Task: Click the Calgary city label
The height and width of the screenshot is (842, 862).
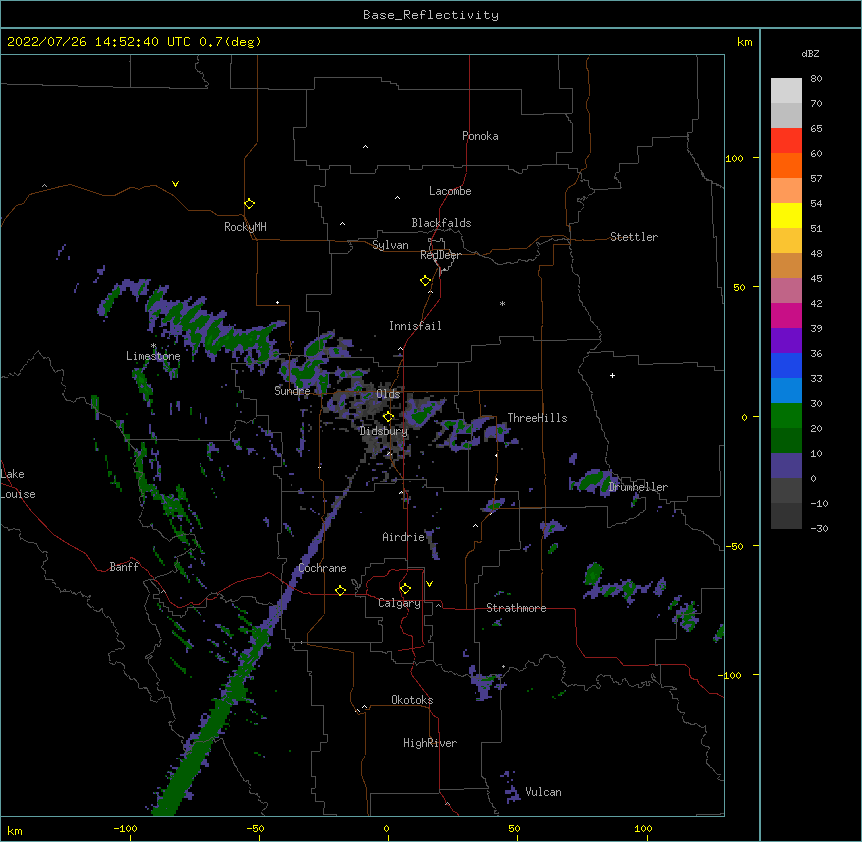Action: point(399,603)
